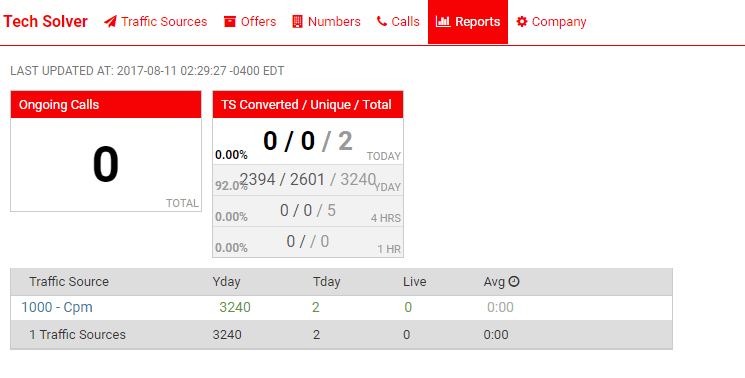Open the 1000 - Cpm traffic source link
The width and height of the screenshot is (745, 378).
click(x=57, y=307)
